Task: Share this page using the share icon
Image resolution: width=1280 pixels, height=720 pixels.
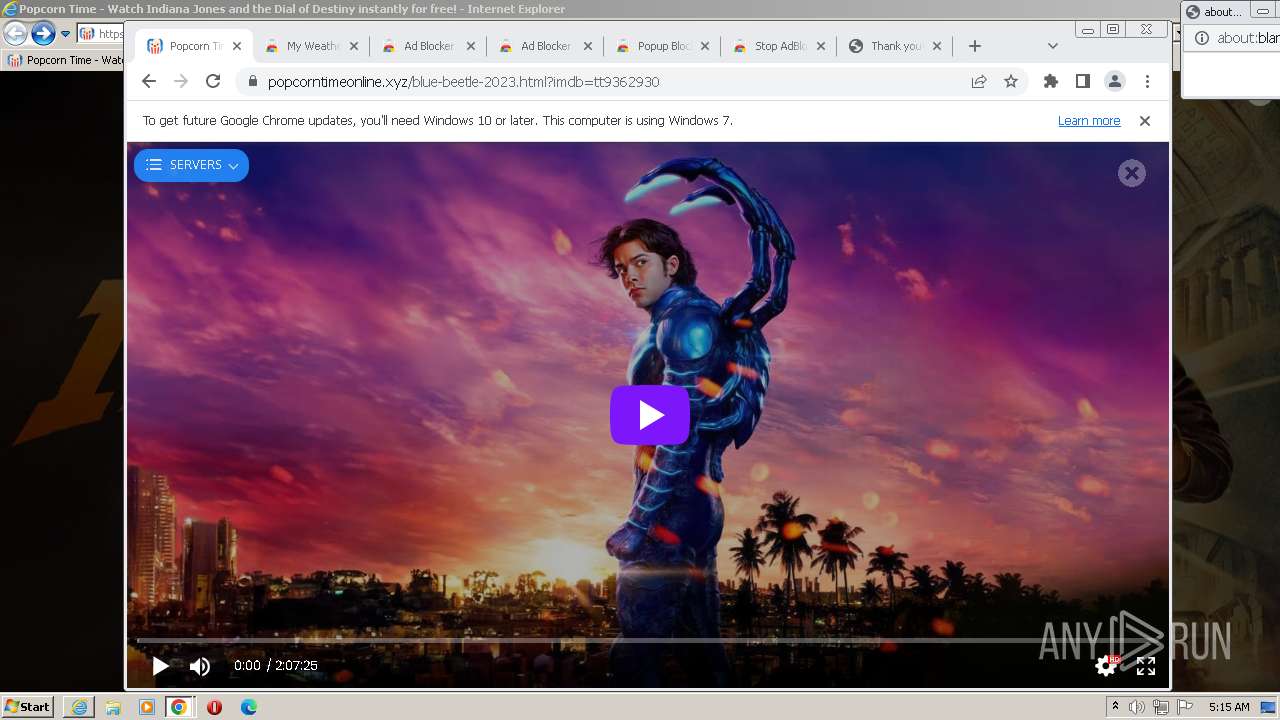Action: click(979, 82)
